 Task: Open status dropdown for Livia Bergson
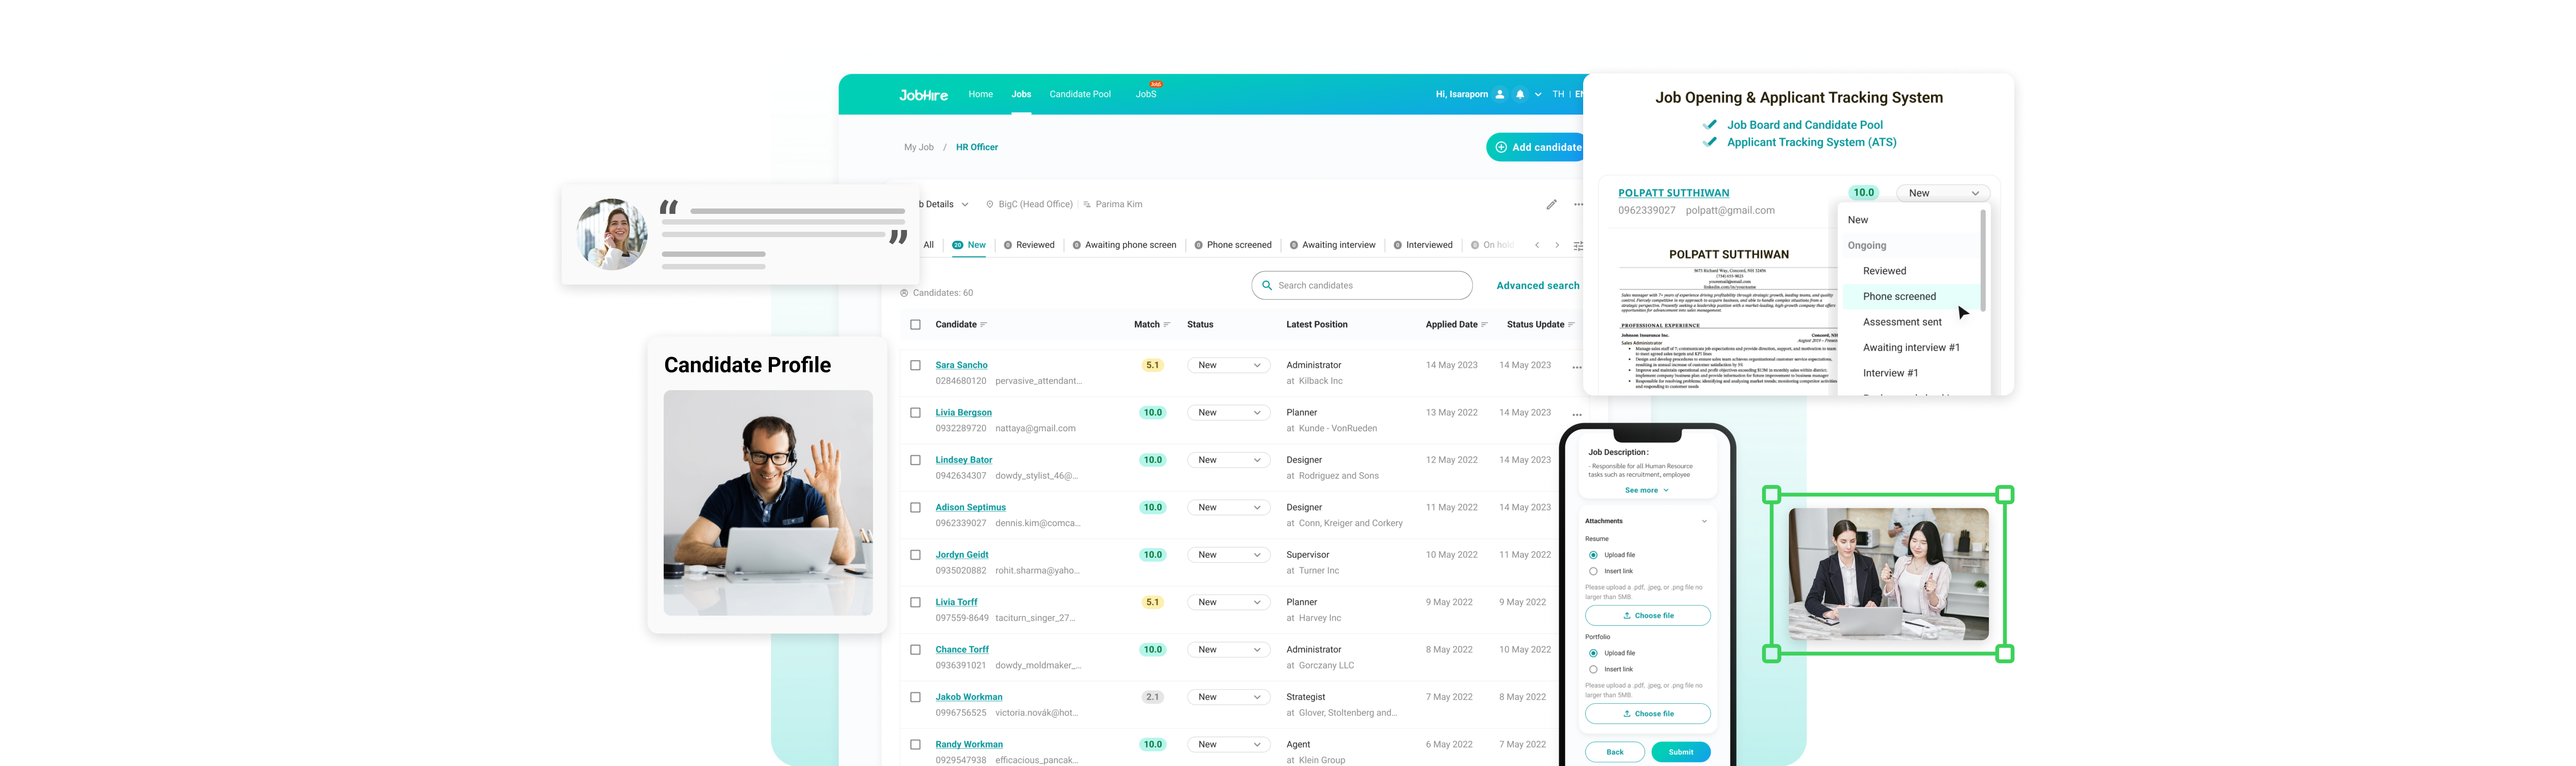1228,413
